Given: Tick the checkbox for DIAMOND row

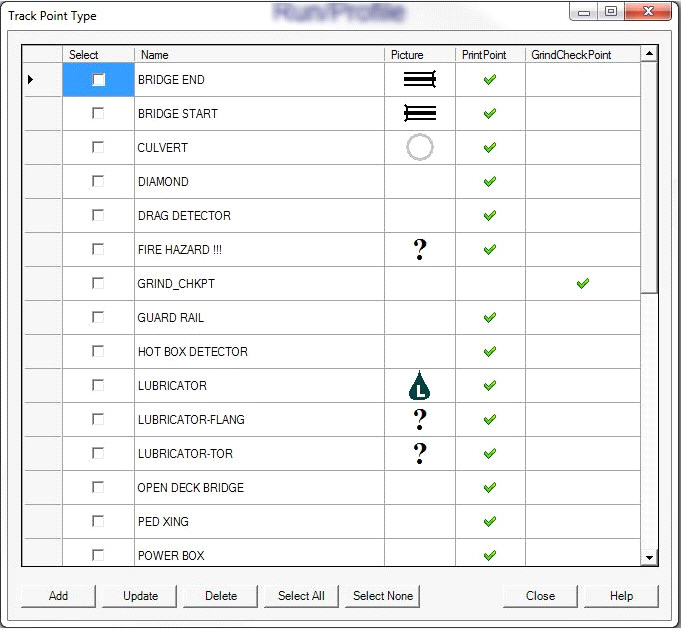Looking at the screenshot, I should point(98,182).
